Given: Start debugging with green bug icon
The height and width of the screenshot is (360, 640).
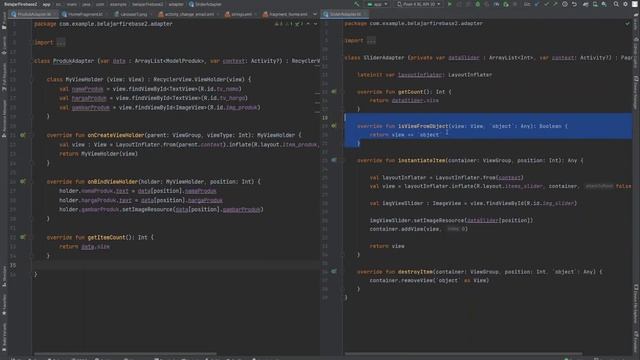Looking at the screenshot, I should click(x=478, y=4).
